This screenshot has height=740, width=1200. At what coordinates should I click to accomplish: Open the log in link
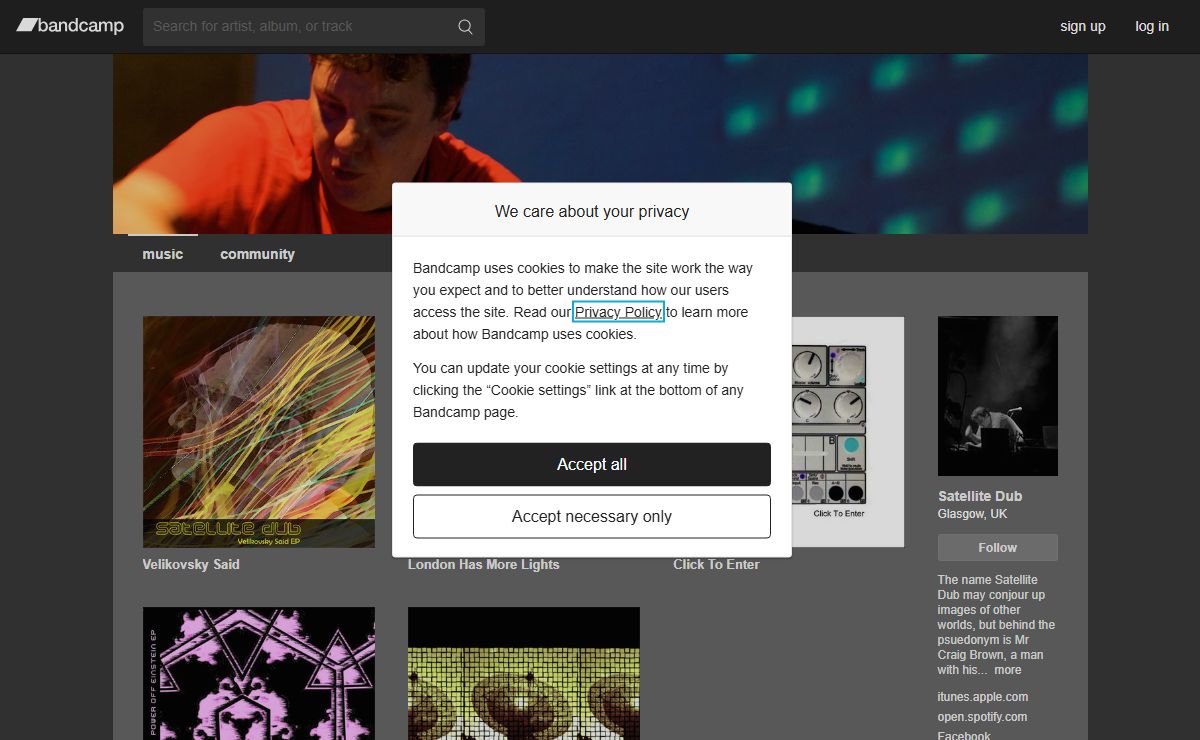[1152, 26]
